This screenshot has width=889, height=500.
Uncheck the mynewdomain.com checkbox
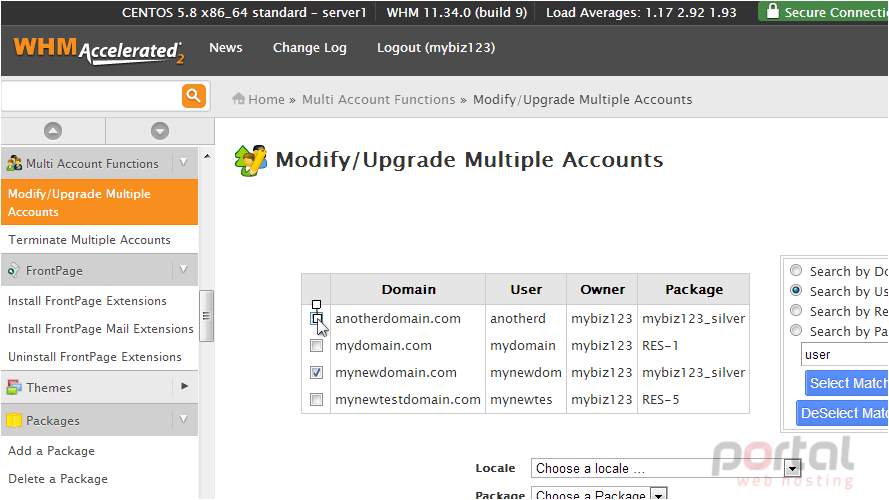coord(316,372)
